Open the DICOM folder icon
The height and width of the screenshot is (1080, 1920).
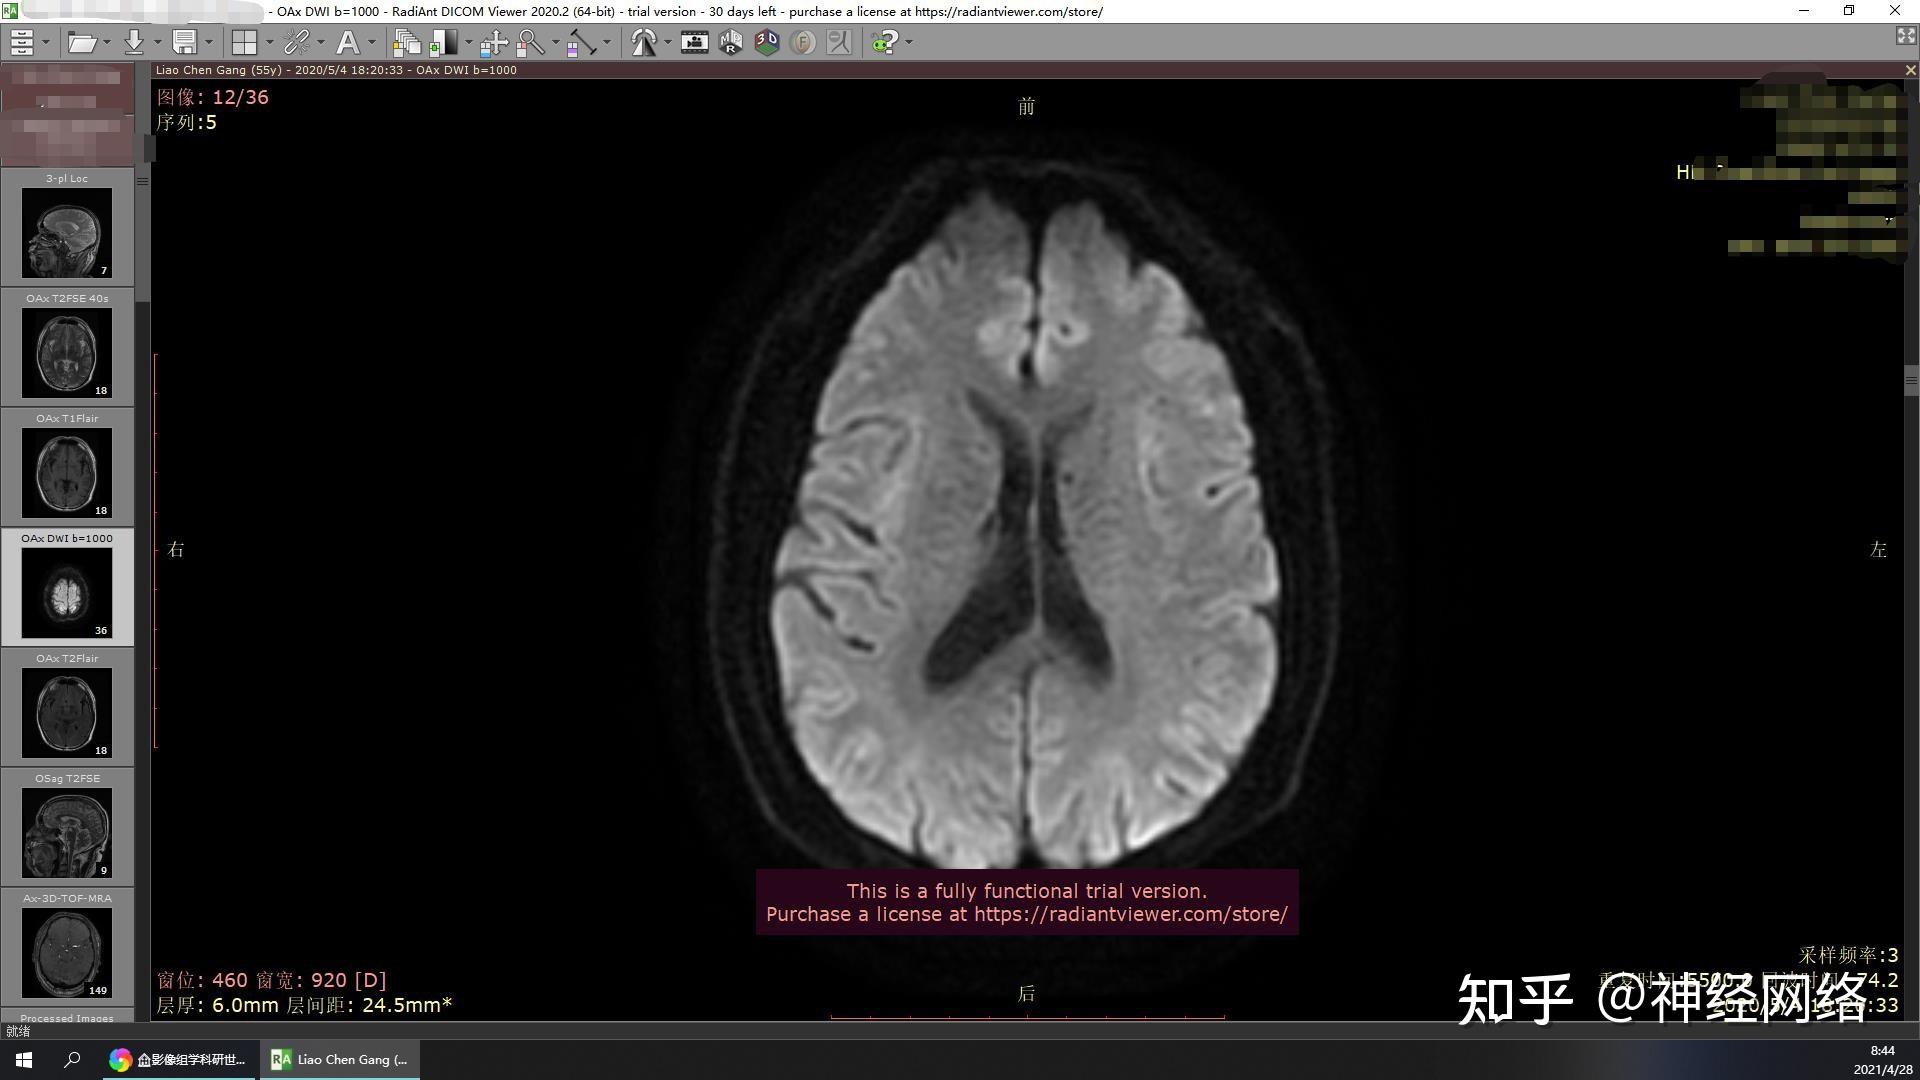pos(81,42)
